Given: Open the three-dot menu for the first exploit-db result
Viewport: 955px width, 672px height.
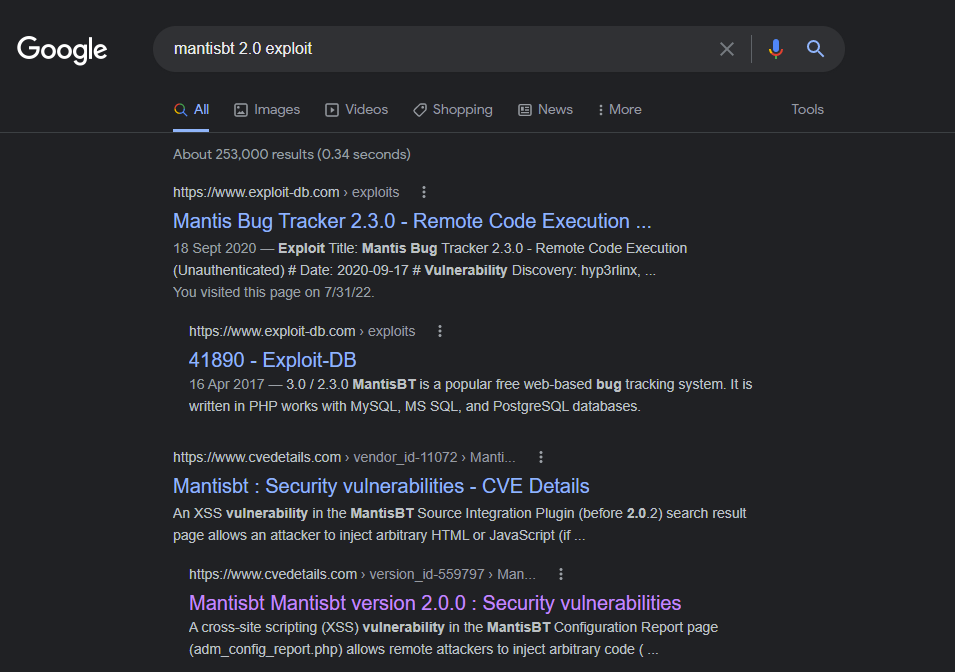Looking at the screenshot, I should pos(424,193).
